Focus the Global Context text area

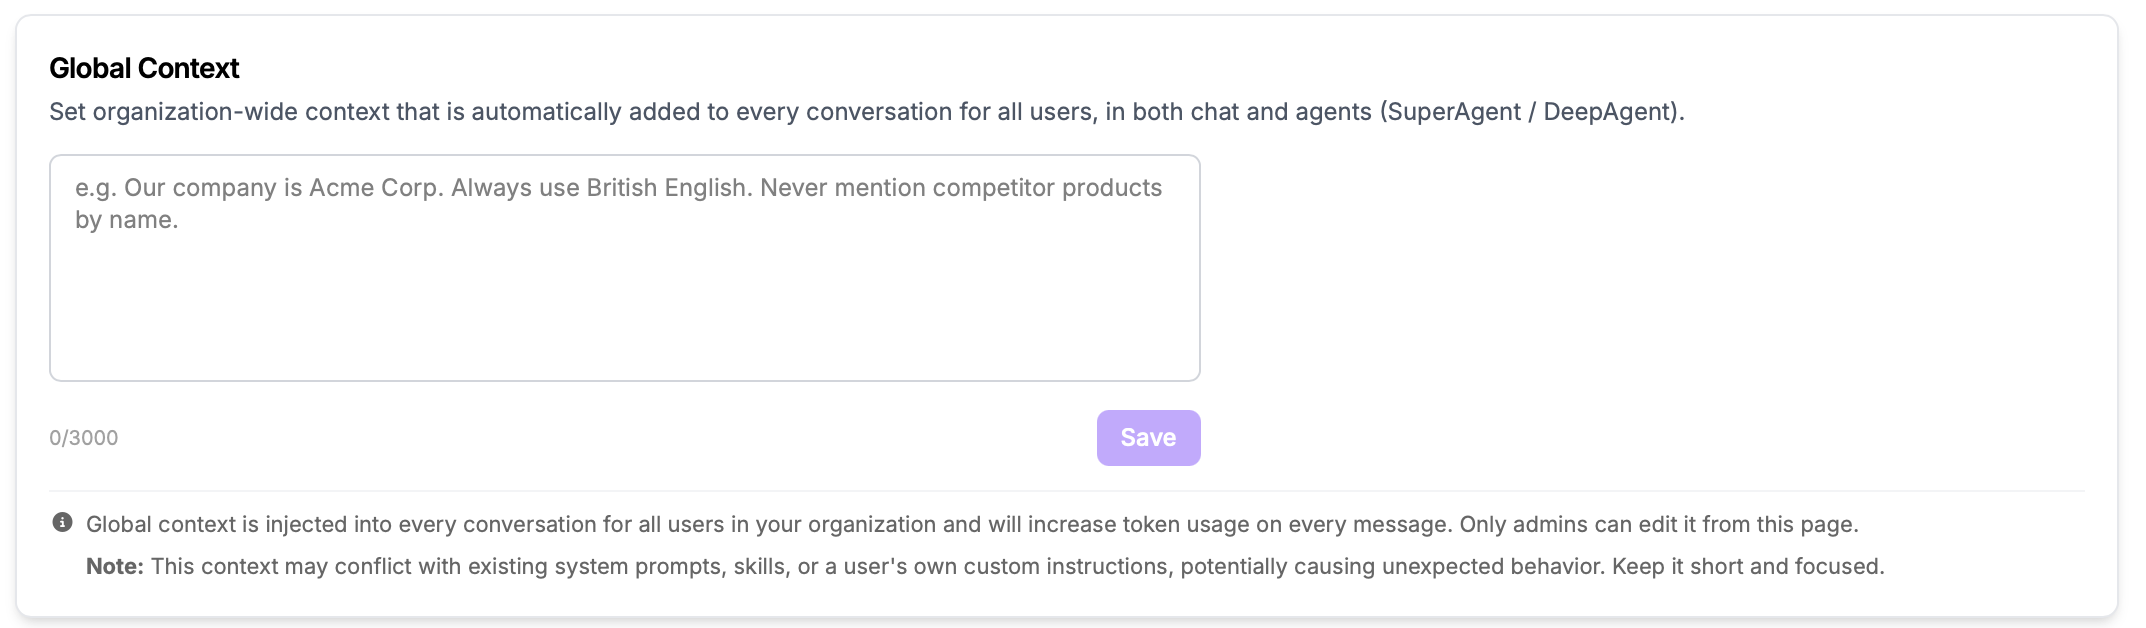(x=625, y=268)
